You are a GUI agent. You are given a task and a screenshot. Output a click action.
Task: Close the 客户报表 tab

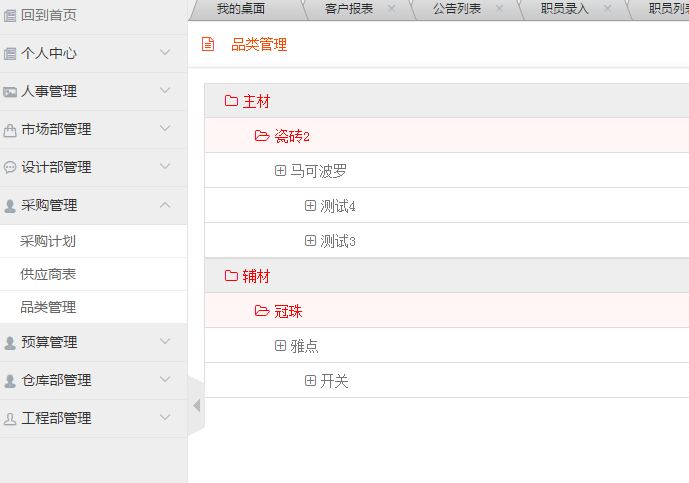391,9
